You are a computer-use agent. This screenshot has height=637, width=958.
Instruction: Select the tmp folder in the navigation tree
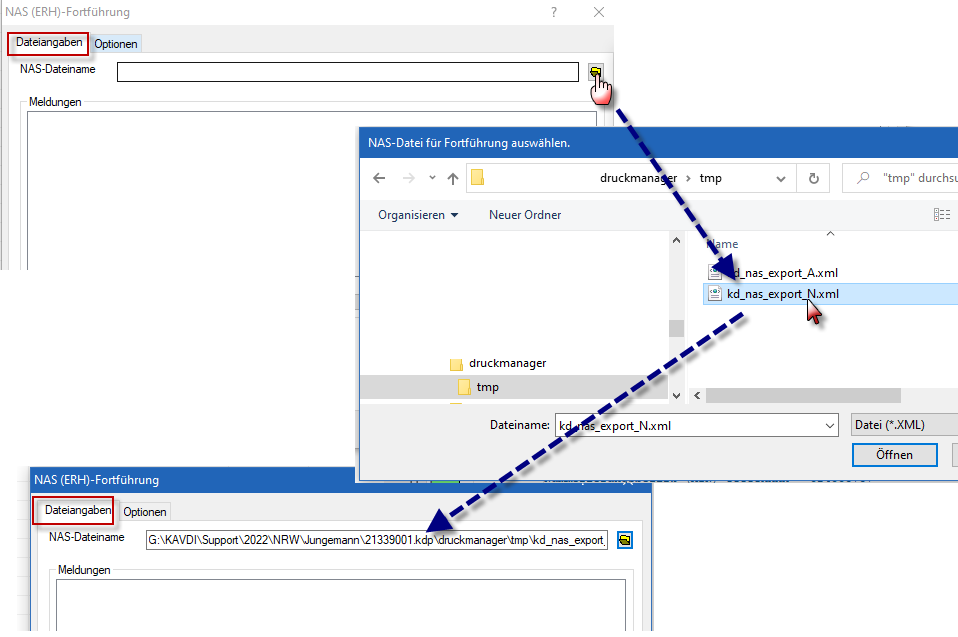click(487, 387)
